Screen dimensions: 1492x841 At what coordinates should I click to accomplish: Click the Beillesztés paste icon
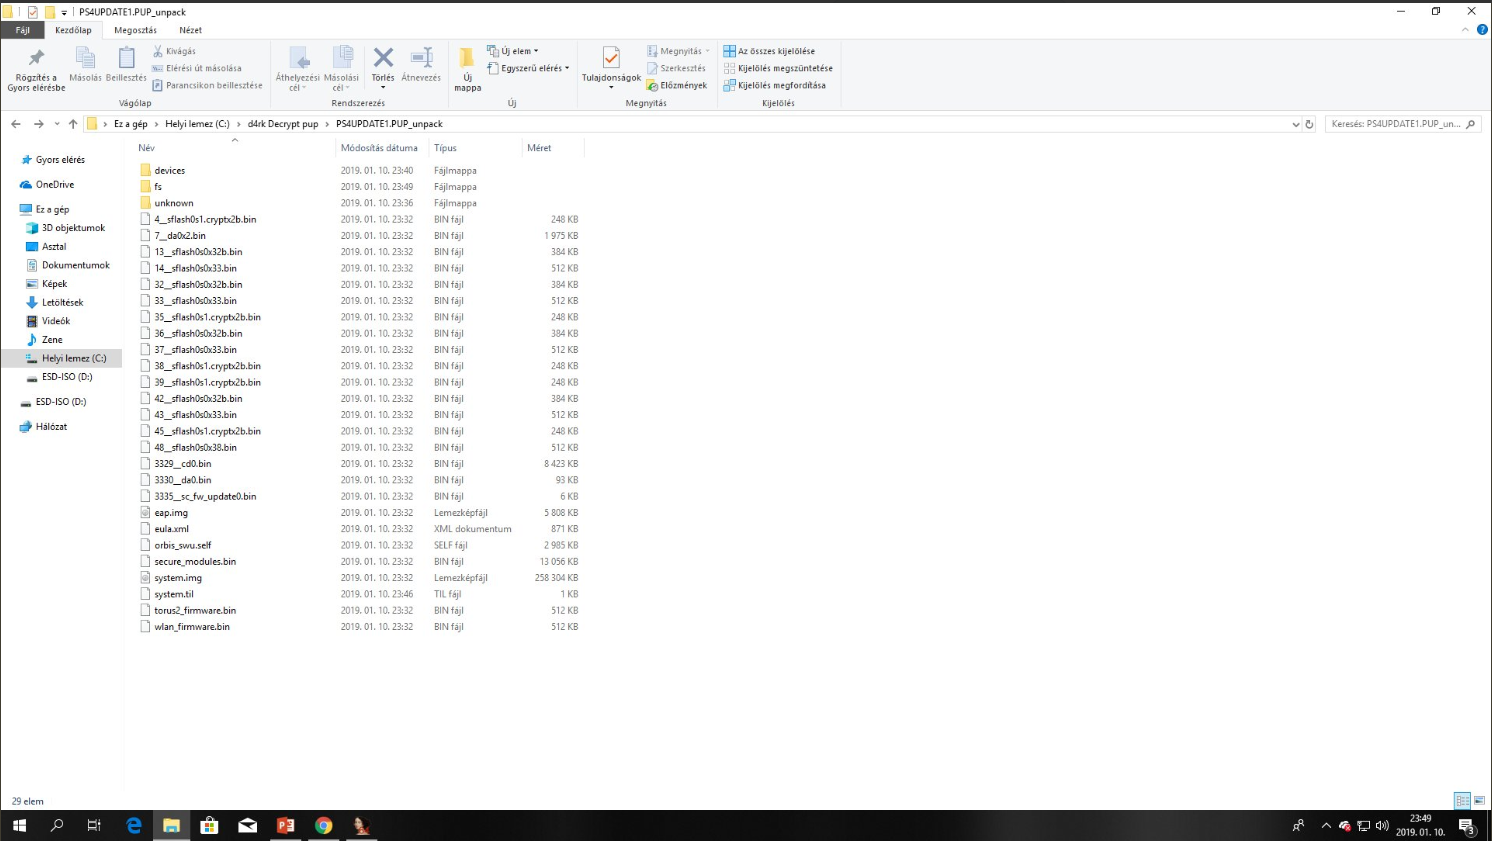point(126,60)
